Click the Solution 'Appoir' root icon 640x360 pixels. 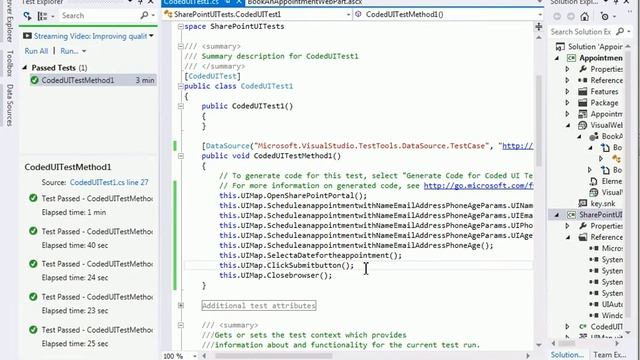[560, 47]
